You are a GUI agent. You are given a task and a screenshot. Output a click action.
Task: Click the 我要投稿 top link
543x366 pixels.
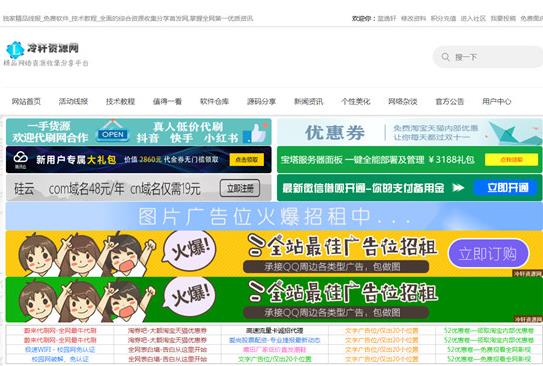pyautogui.click(x=504, y=18)
